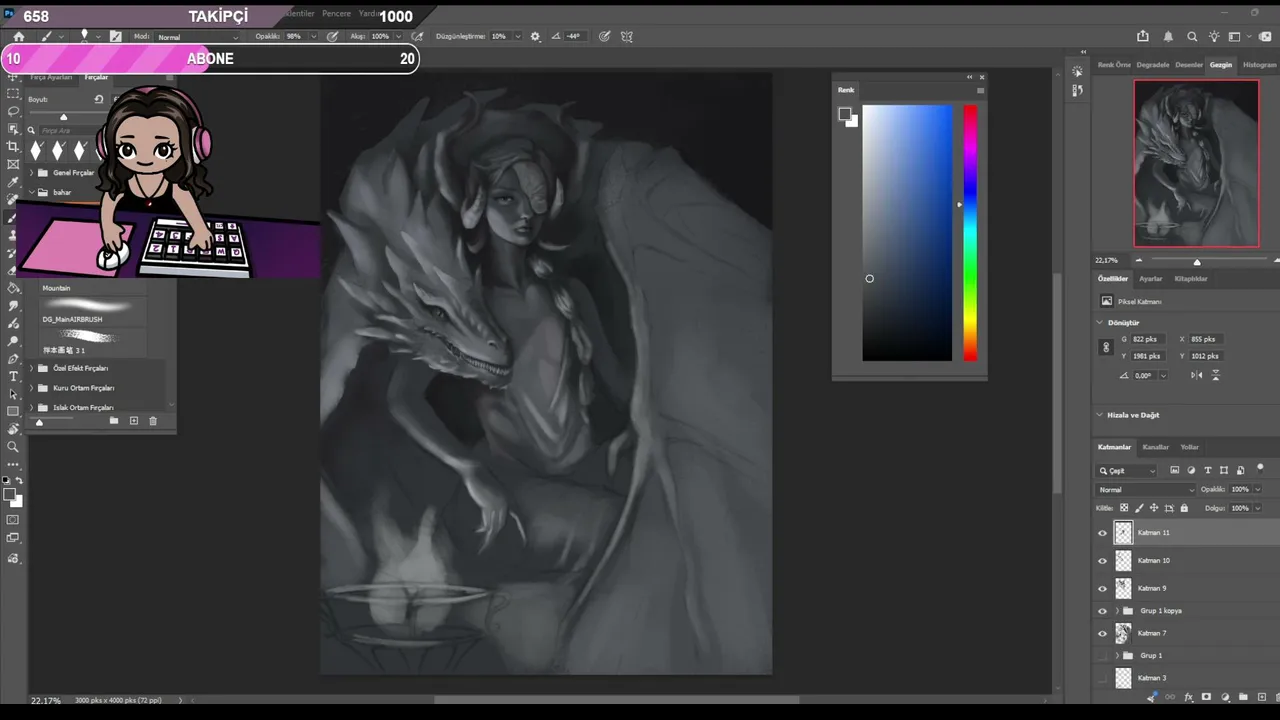Open the layer blend mode Normal dropdown
Image resolution: width=1280 pixels, height=720 pixels.
click(x=1146, y=490)
